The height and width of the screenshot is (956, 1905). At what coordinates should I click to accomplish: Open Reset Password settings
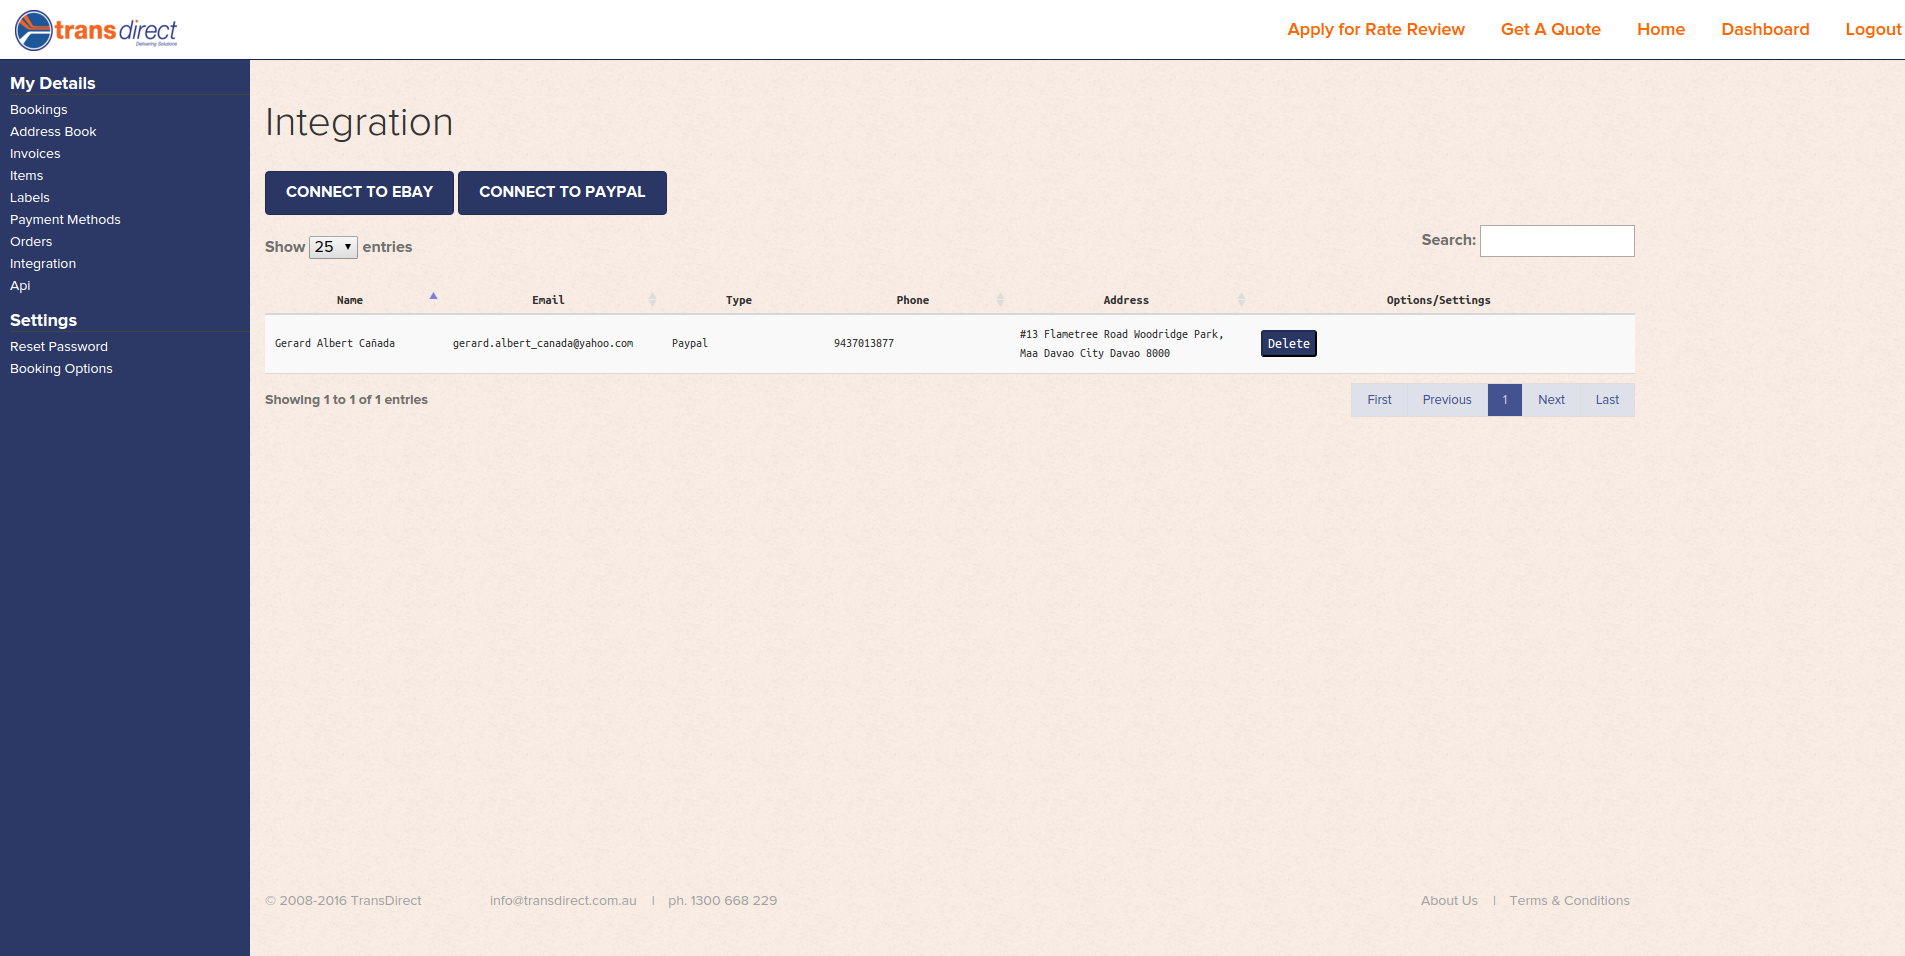click(x=59, y=347)
